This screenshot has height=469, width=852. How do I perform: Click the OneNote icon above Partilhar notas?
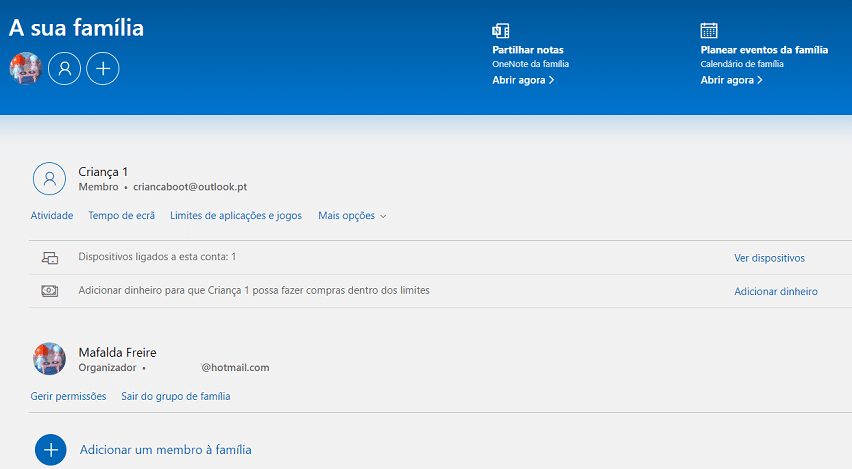[500, 30]
